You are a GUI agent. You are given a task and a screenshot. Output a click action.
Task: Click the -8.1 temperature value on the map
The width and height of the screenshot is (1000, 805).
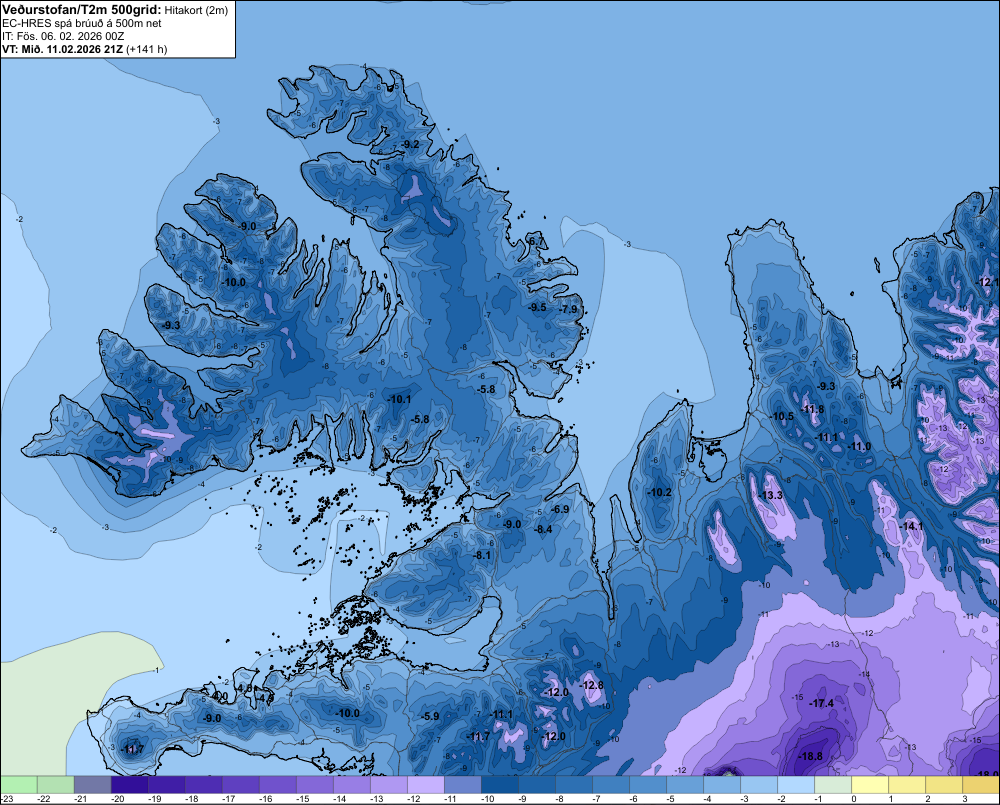click(x=482, y=555)
